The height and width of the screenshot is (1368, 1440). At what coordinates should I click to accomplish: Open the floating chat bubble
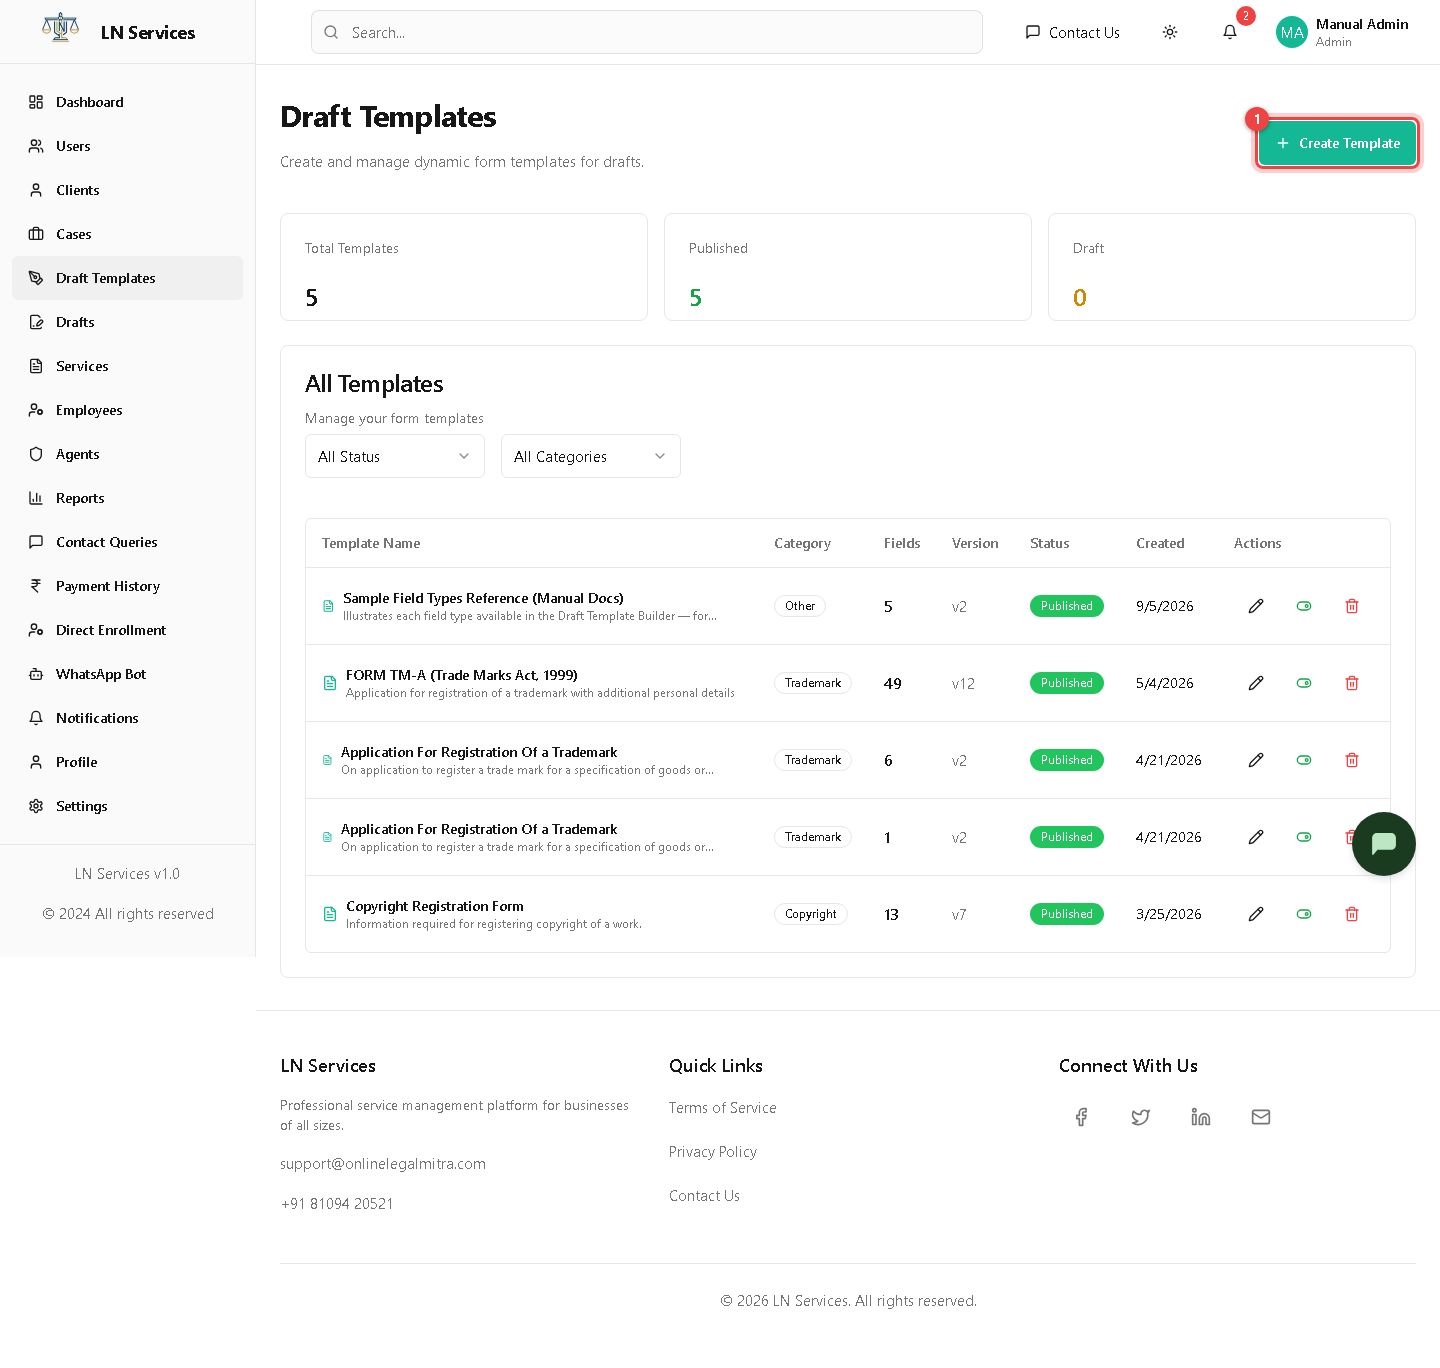click(1384, 844)
